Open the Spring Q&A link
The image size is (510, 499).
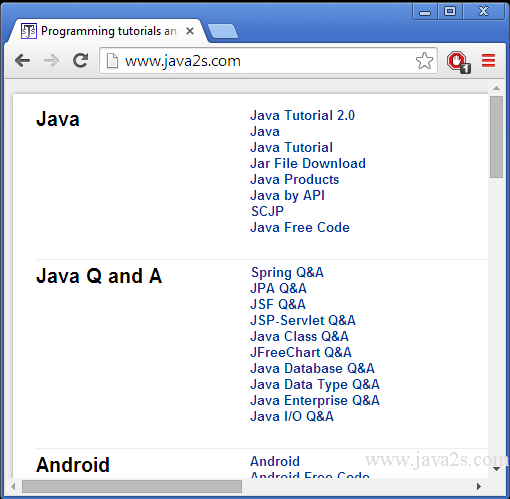click(287, 272)
